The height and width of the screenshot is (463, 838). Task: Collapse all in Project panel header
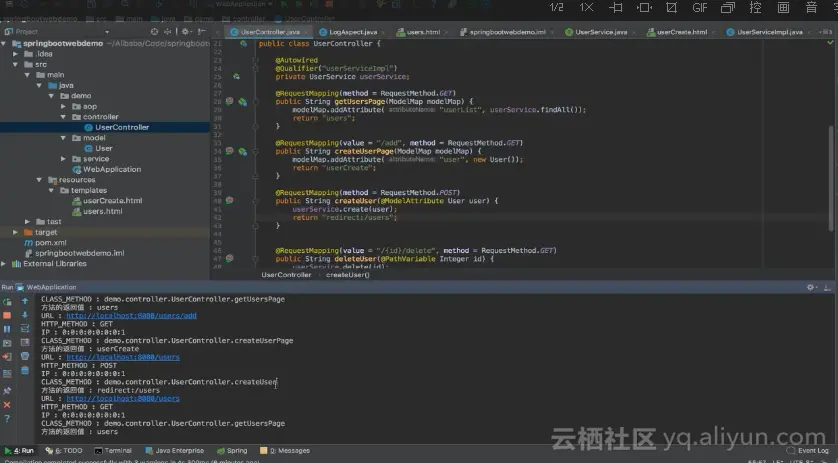pos(167,32)
